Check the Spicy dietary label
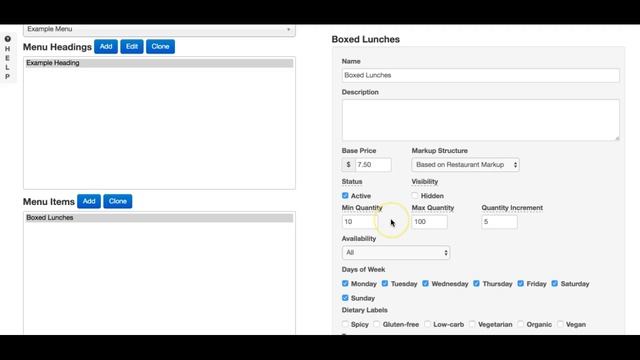This screenshot has width=640, height=360. pyautogui.click(x=345, y=324)
